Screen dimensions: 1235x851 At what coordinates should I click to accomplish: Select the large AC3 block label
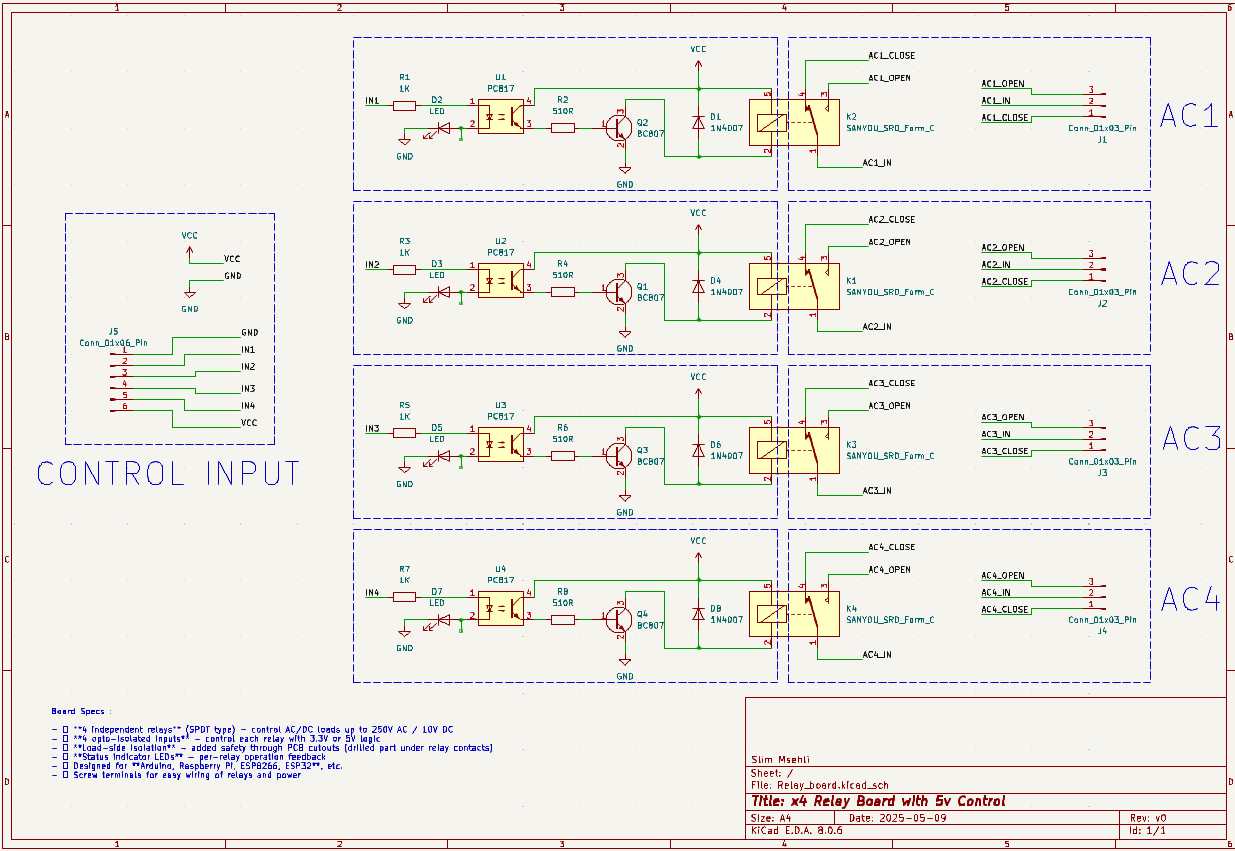(1190, 438)
